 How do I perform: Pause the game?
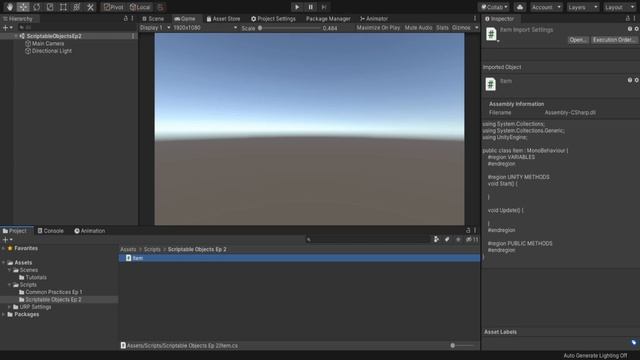[311, 7]
